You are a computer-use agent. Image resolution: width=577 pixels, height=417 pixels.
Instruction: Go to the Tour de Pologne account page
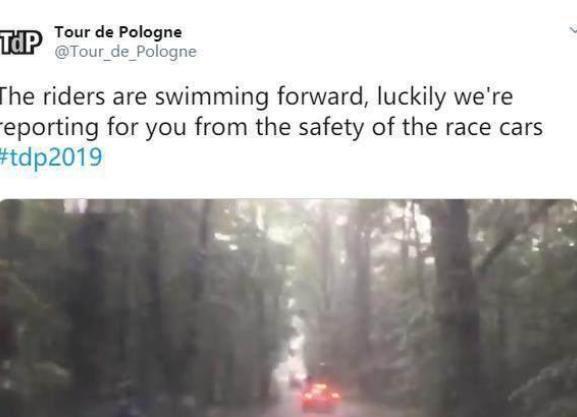pos(118,32)
